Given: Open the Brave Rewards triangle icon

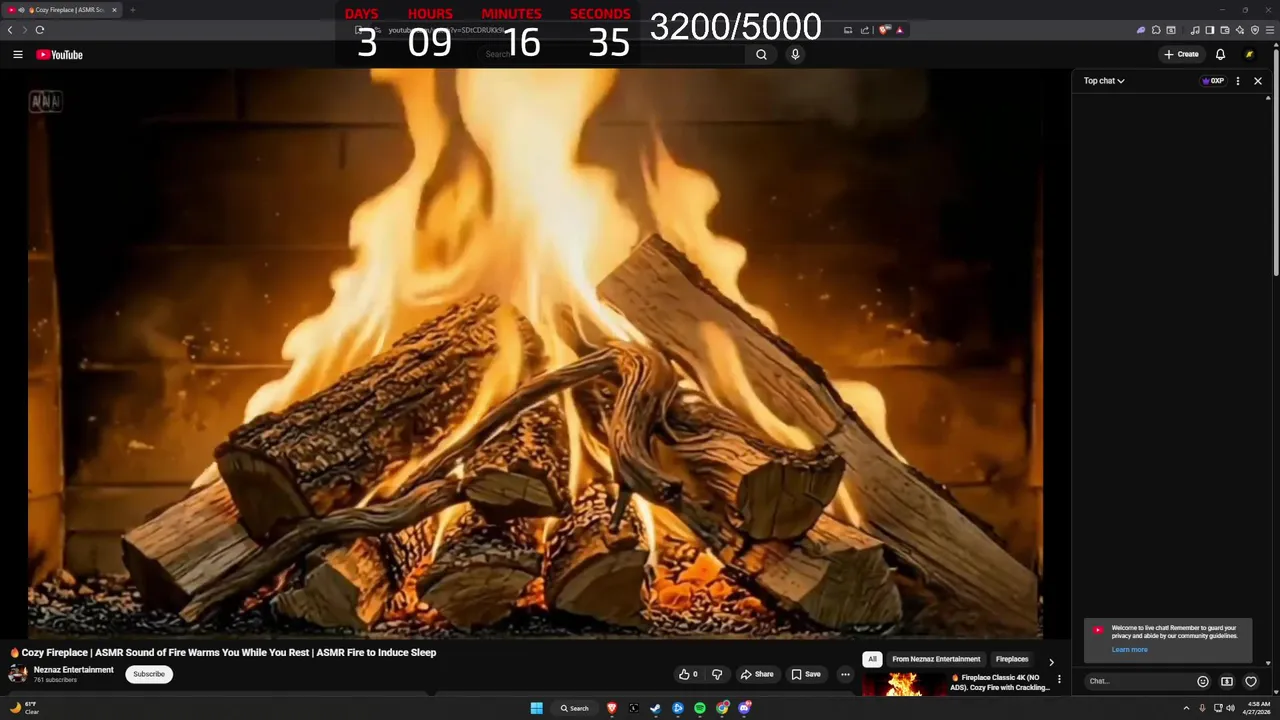Looking at the screenshot, I should (x=900, y=30).
